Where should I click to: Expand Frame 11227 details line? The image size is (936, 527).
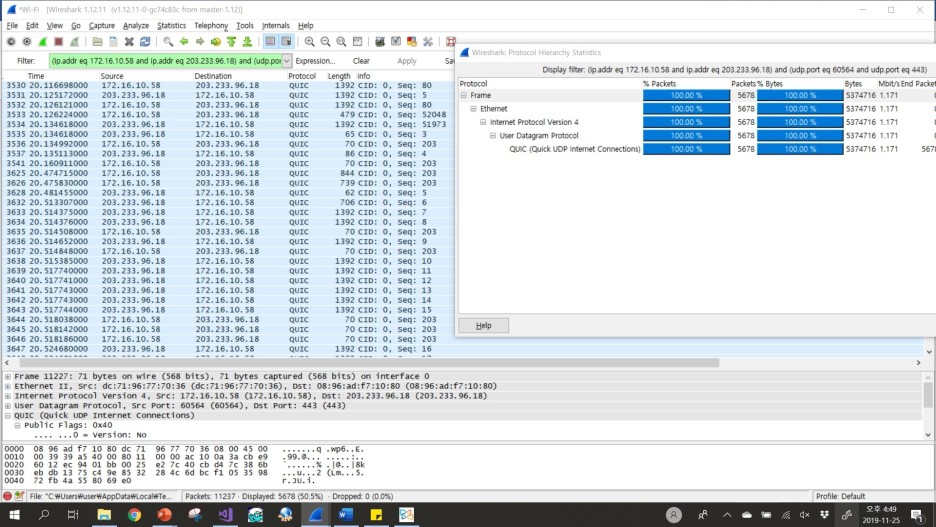point(8,377)
